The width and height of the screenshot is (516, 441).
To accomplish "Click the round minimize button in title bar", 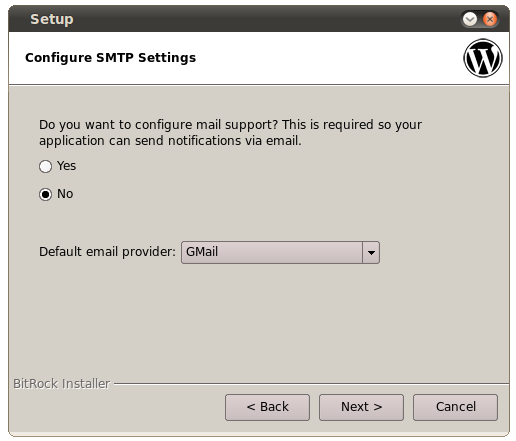I will 470,19.
